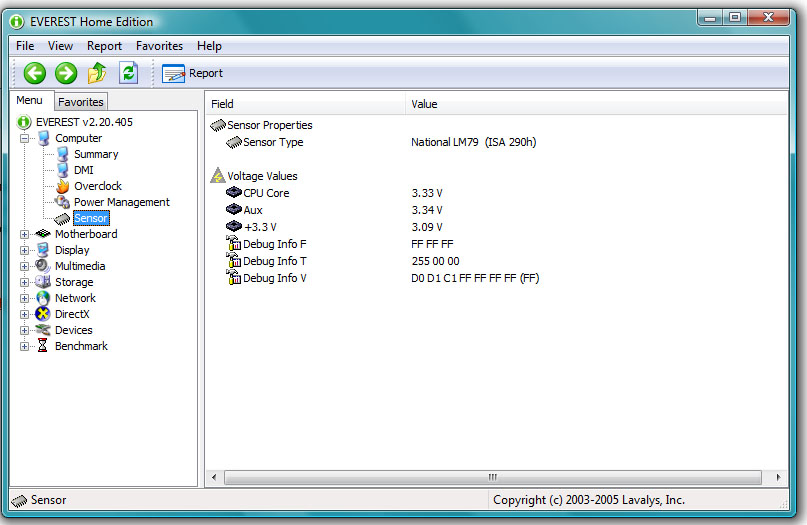This screenshot has height=525, width=807.
Task: Click the DMI item icon
Action: pyautogui.click(x=63, y=170)
